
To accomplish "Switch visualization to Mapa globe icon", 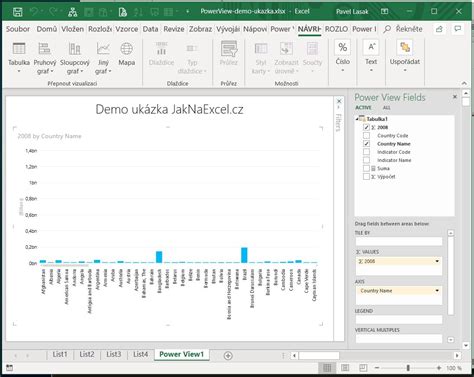I will (x=126, y=49).
